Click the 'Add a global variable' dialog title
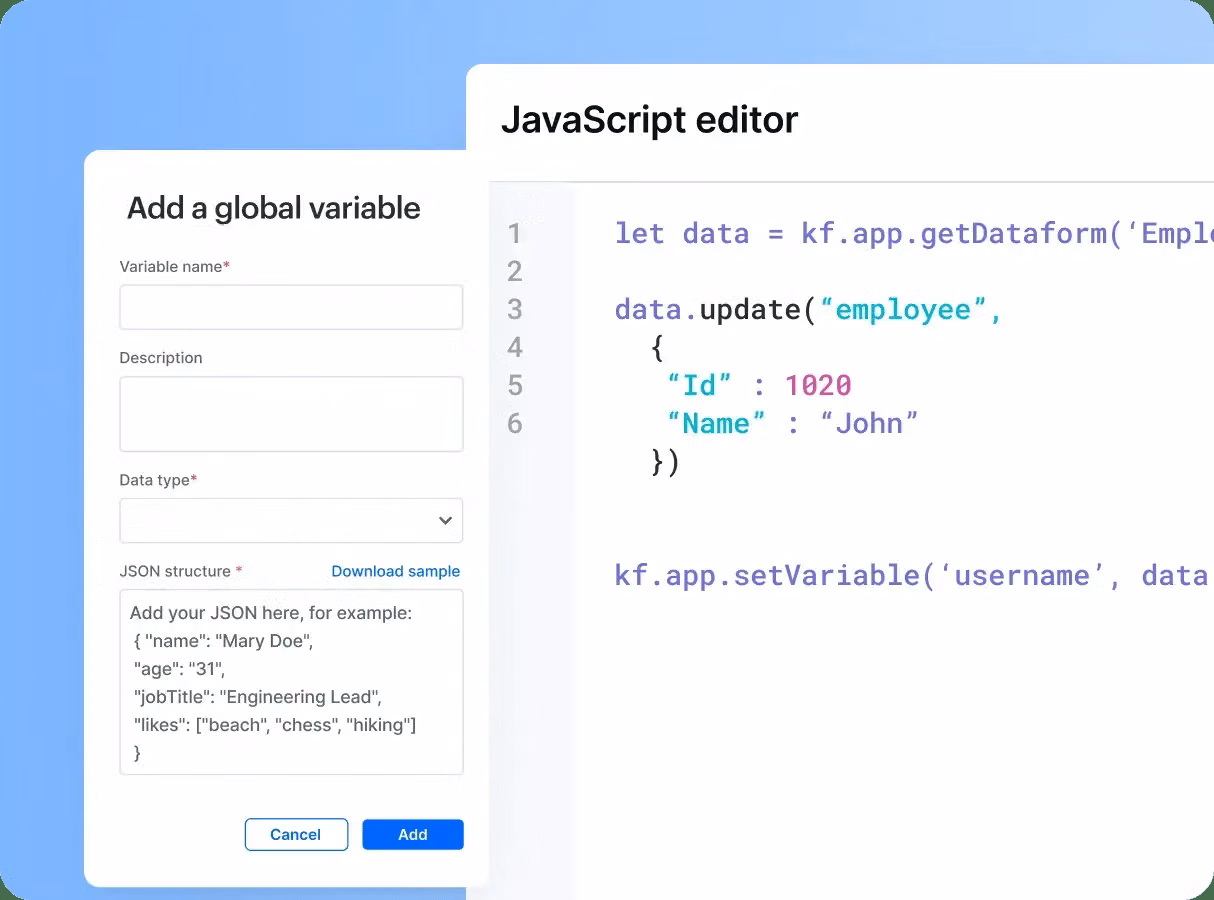 273,208
